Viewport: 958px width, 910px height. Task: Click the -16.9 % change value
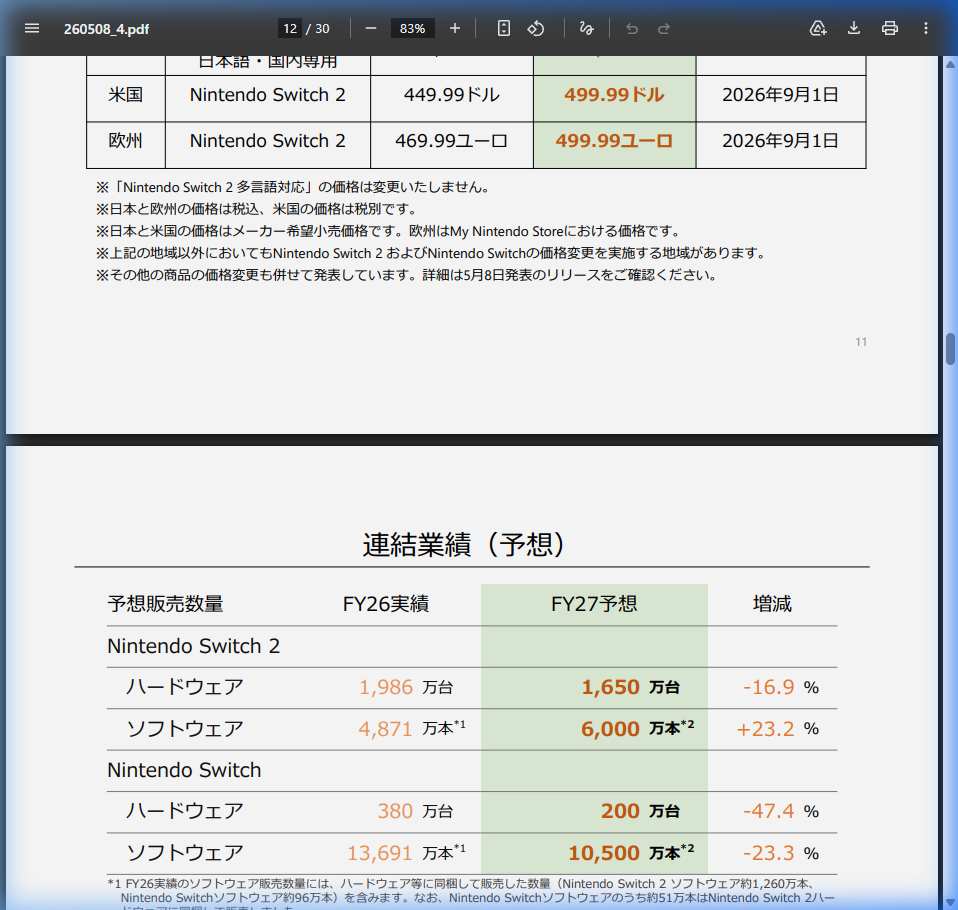(780, 688)
